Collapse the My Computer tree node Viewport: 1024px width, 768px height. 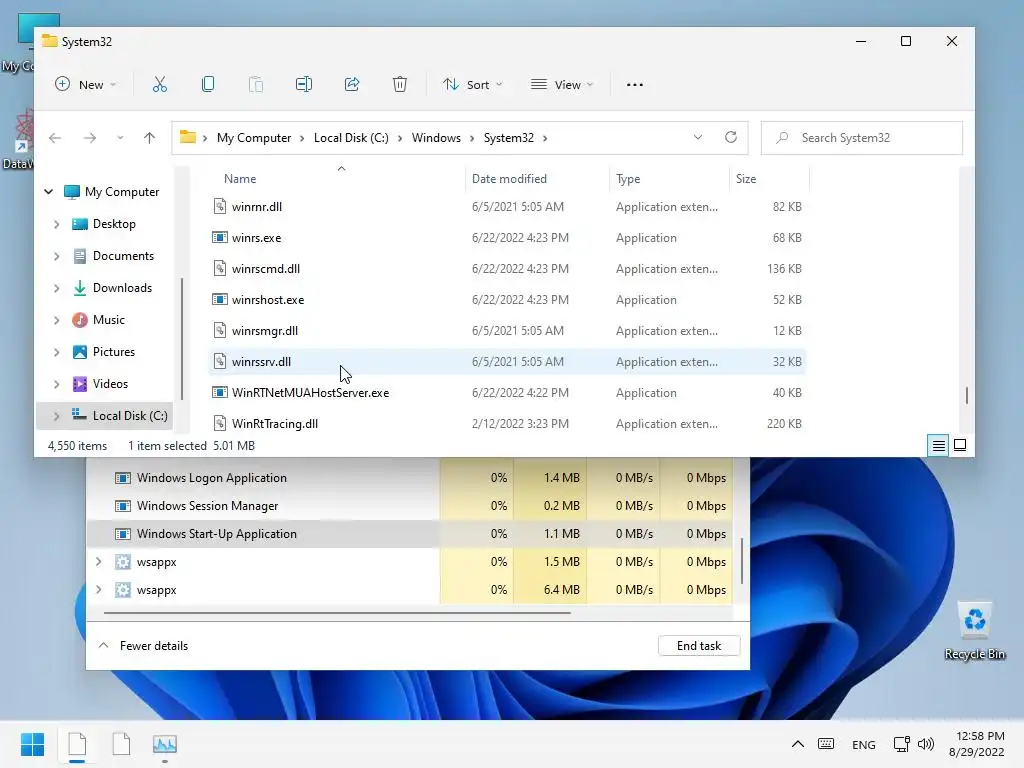tap(48, 191)
